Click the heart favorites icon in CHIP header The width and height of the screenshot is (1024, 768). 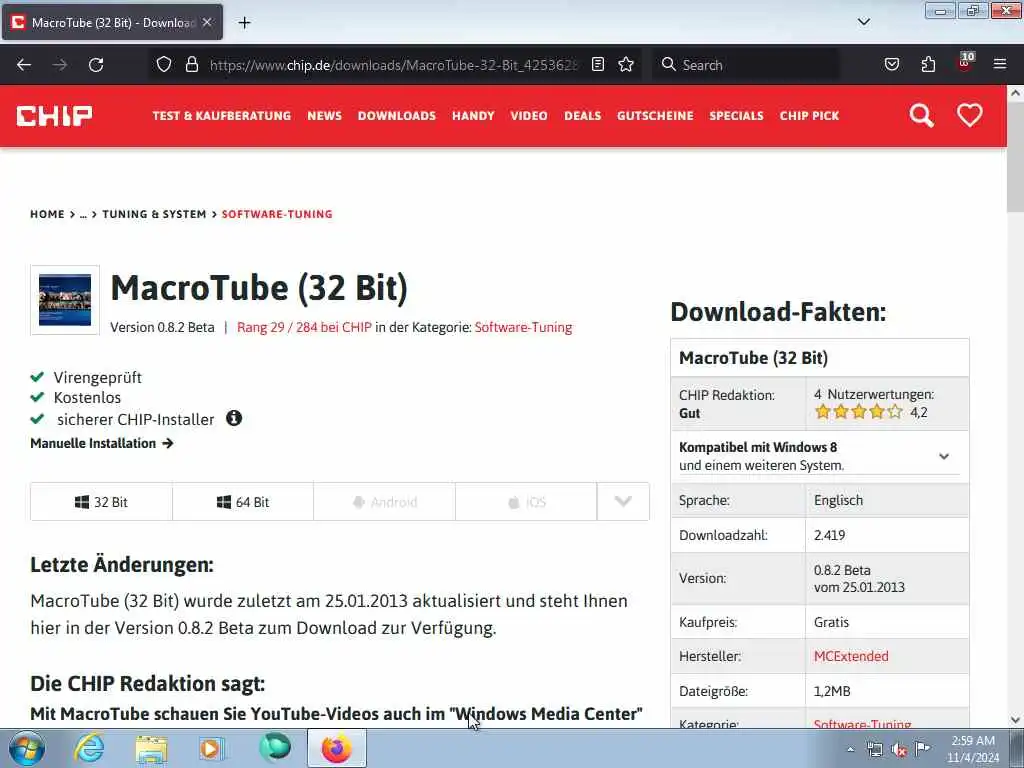pyautogui.click(x=970, y=116)
